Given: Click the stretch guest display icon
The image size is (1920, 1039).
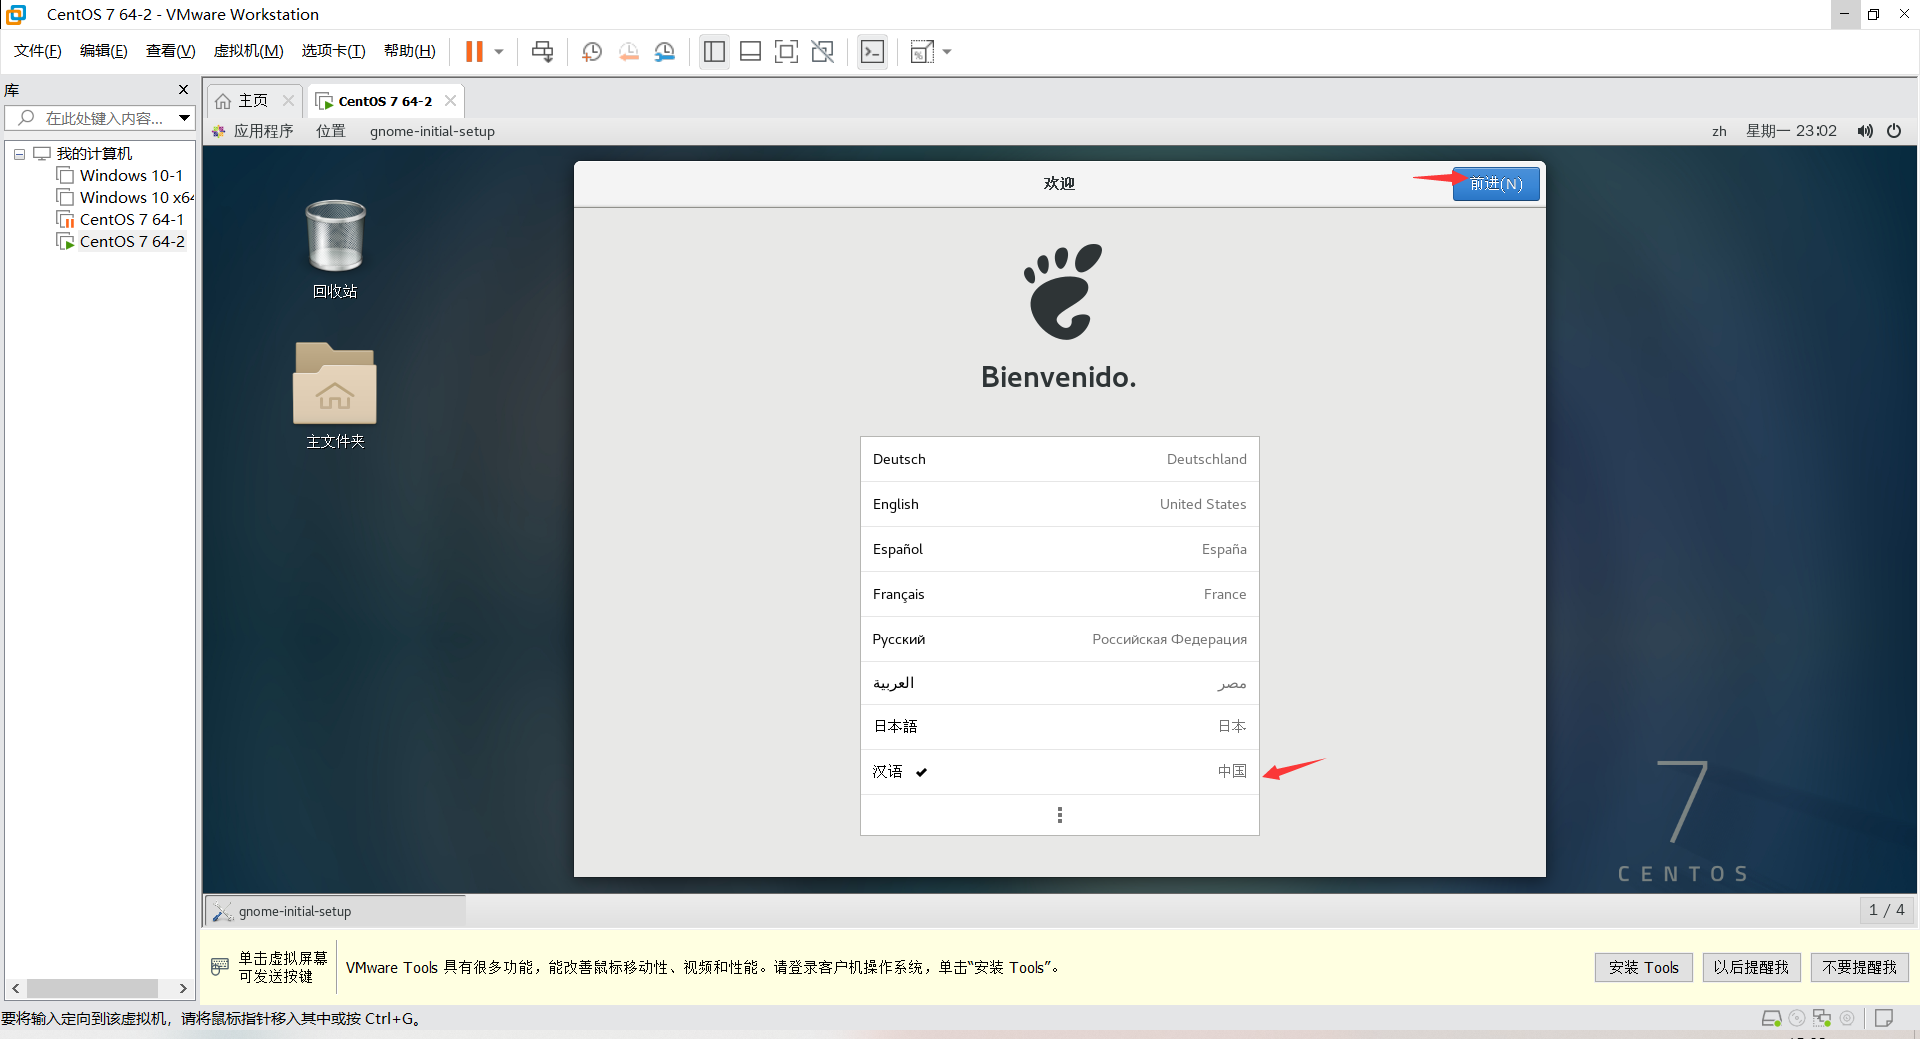Looking at the screenshot, I should click(x=922, y=52).
